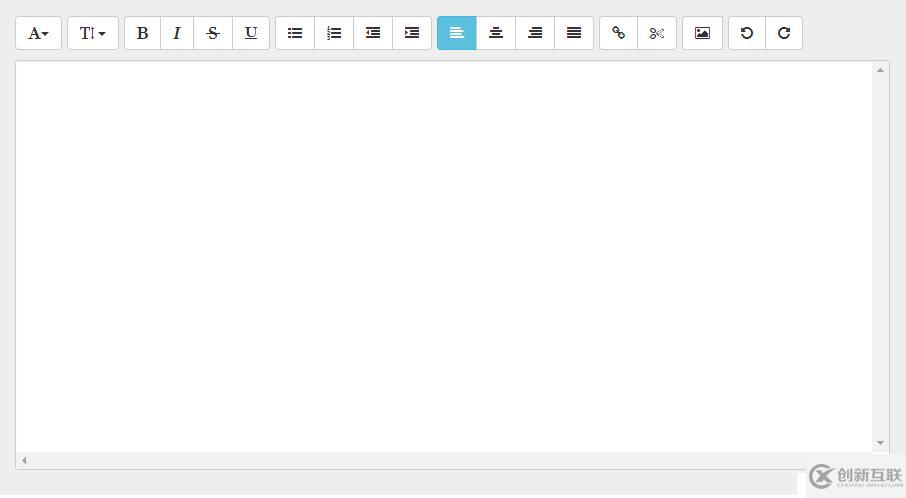Insert a bulleted list

point(295,34)
